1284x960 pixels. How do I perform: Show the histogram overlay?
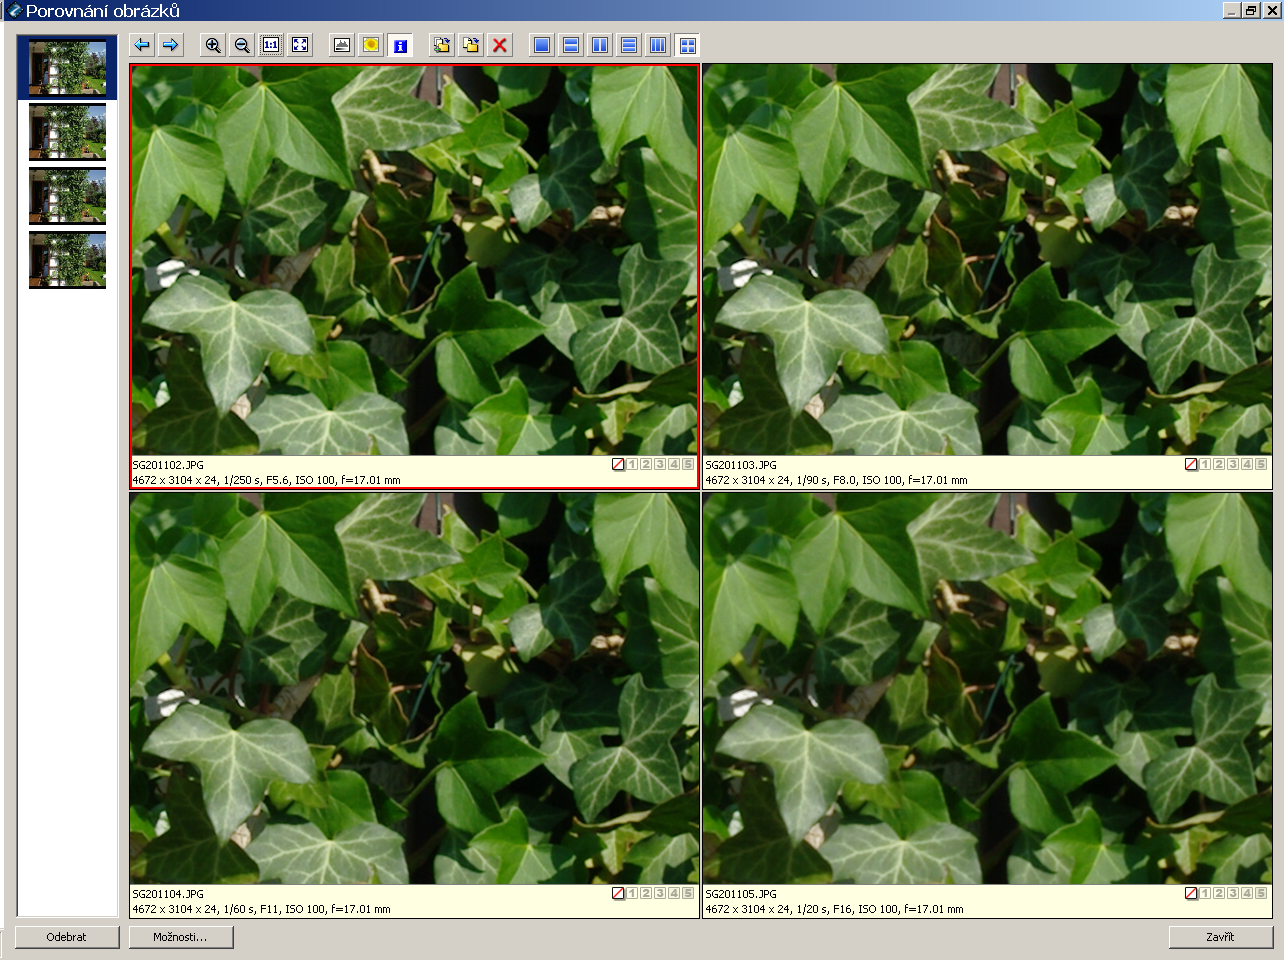pyautogui.click(x=342, y=45)
